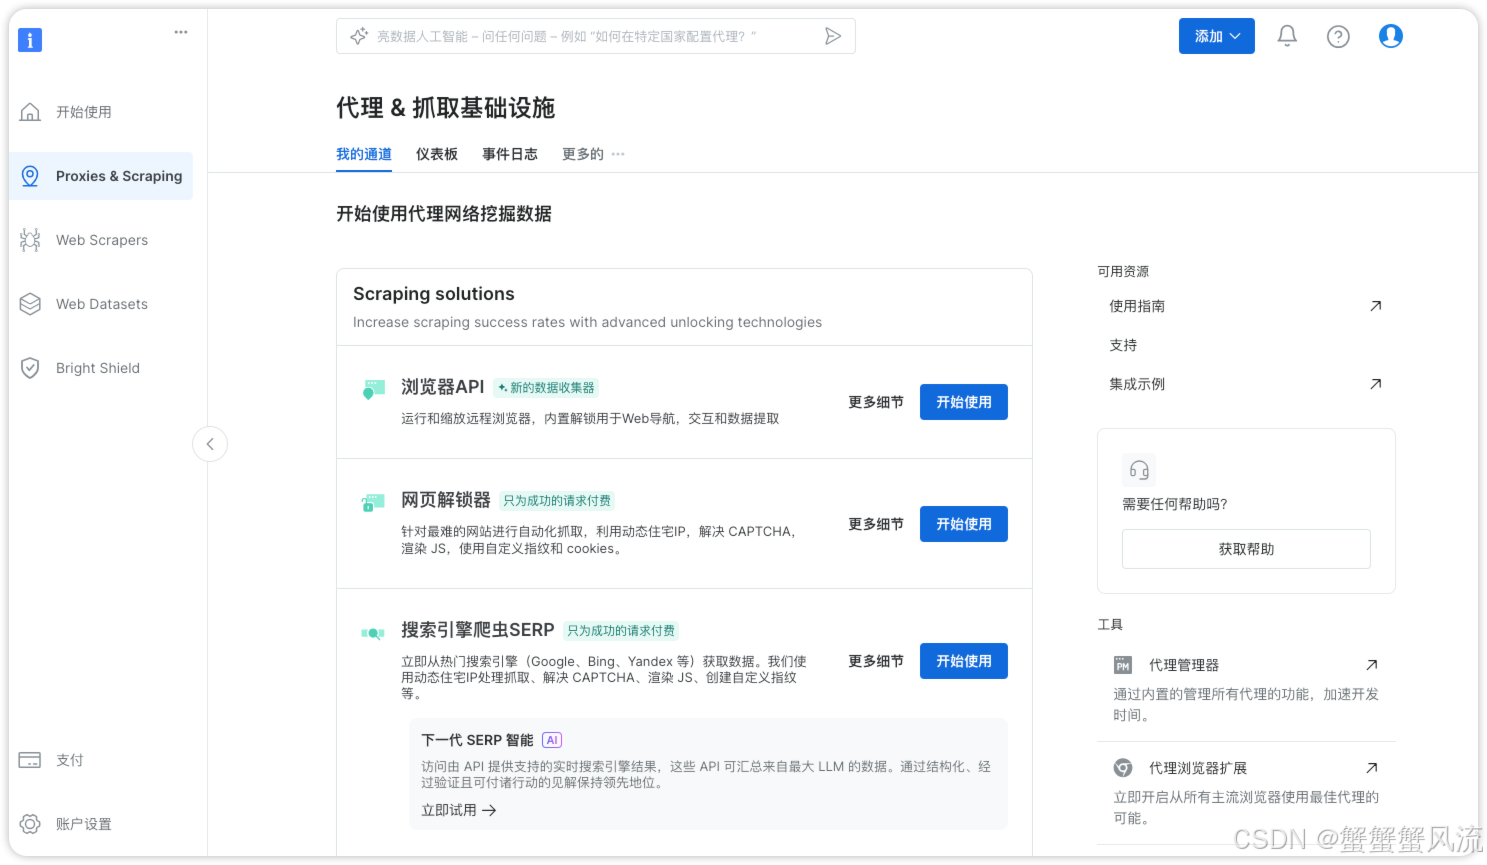Click the Bright Shield shield icon
The image size is (1487, 865).
click(30, 368)
